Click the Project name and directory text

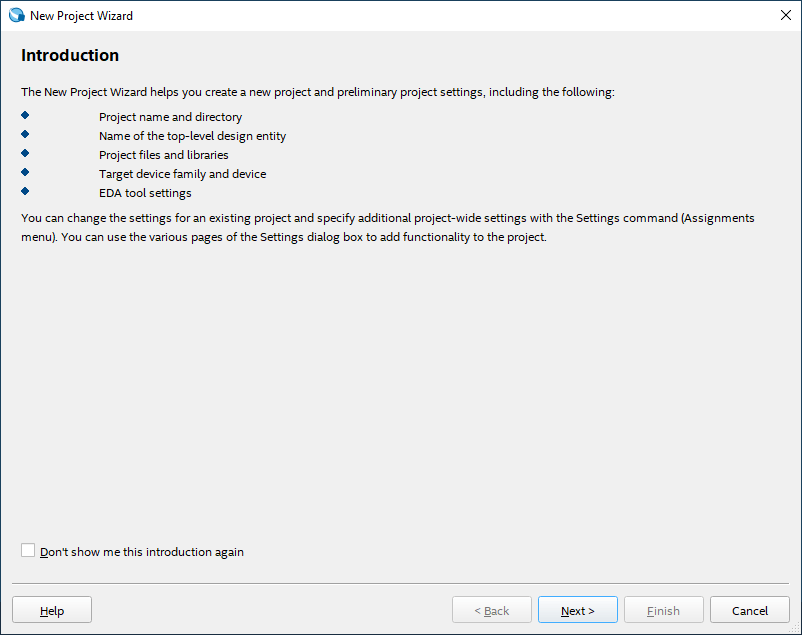click(x=170, y=117)
